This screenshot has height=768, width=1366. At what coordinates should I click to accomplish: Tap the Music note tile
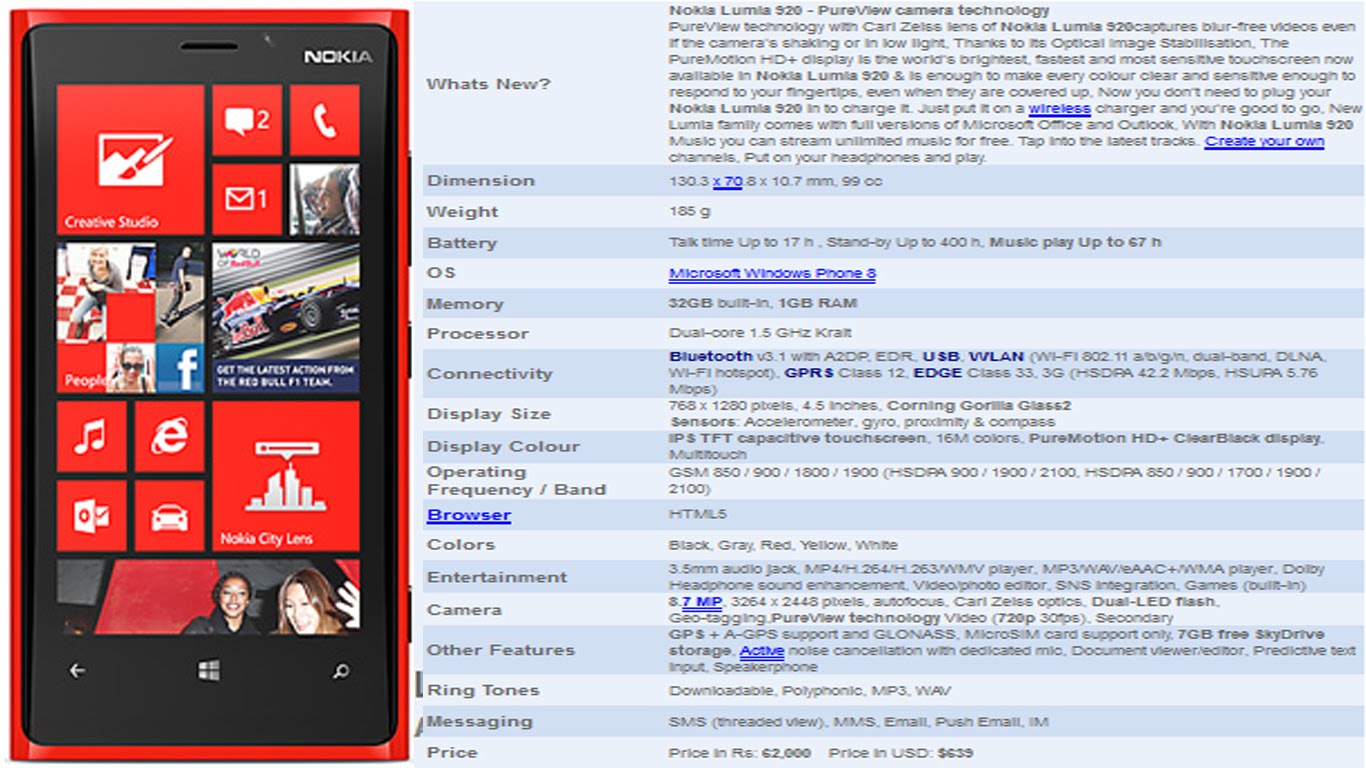[91, 436]
